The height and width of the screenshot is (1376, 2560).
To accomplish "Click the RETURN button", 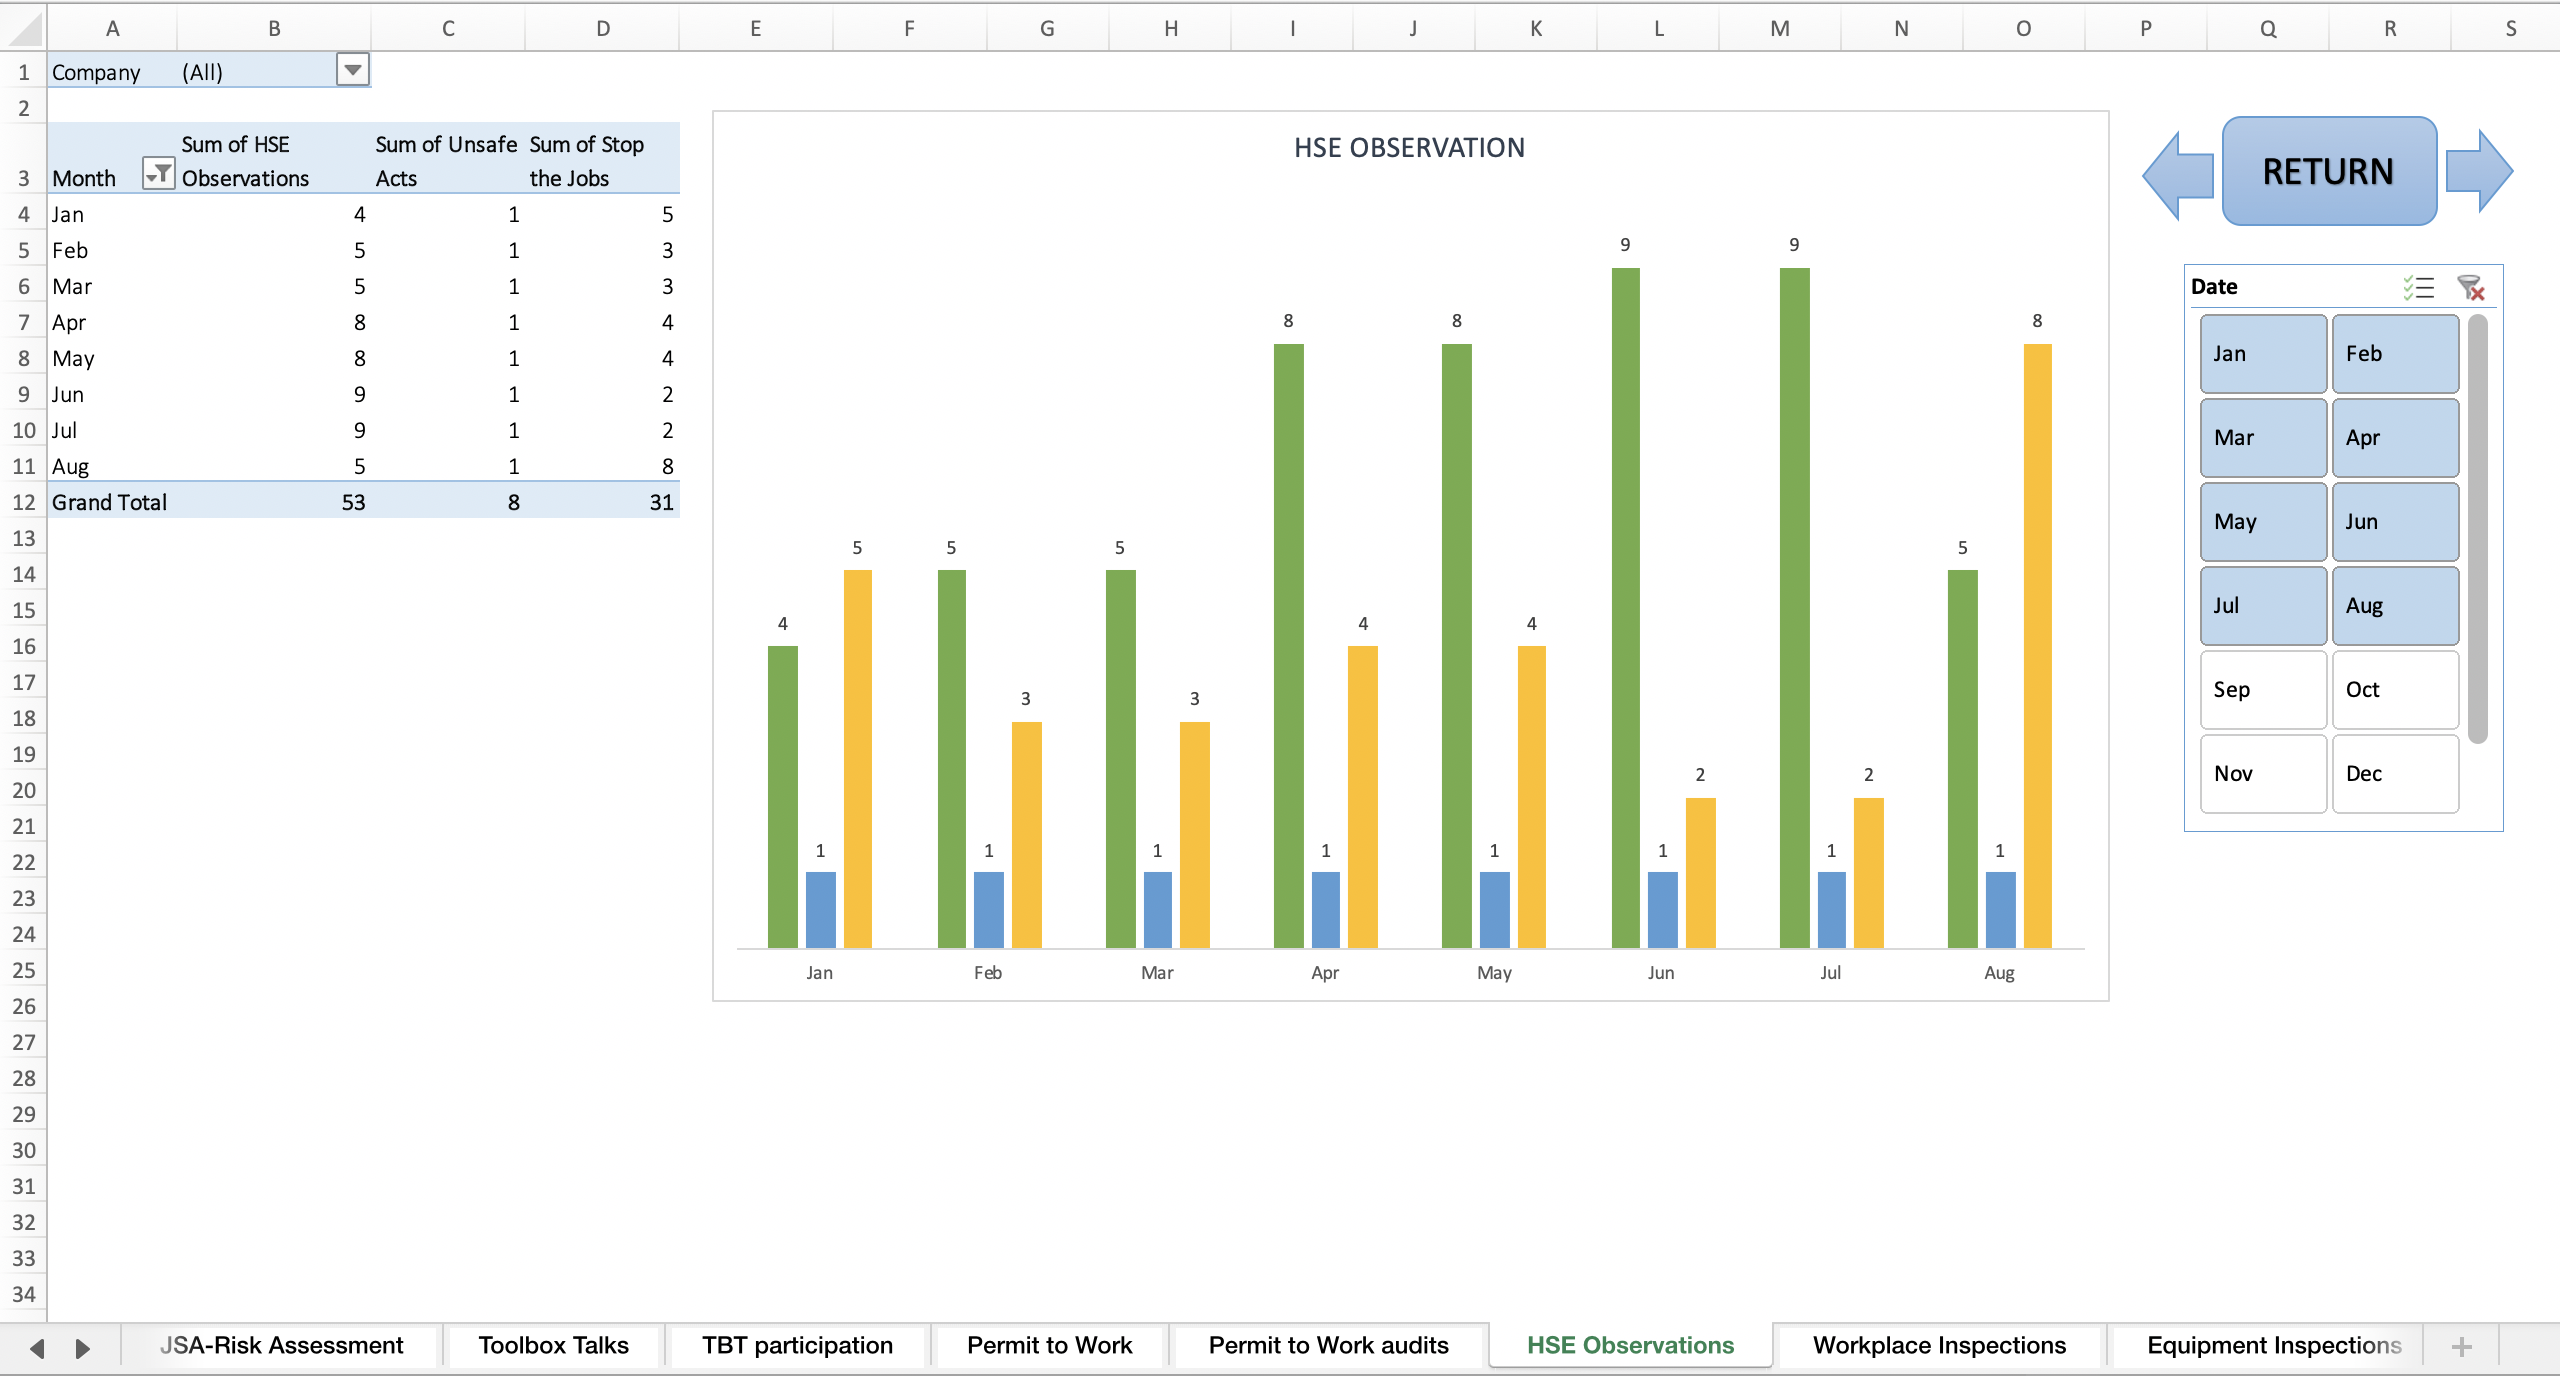I will point(2328,171).
